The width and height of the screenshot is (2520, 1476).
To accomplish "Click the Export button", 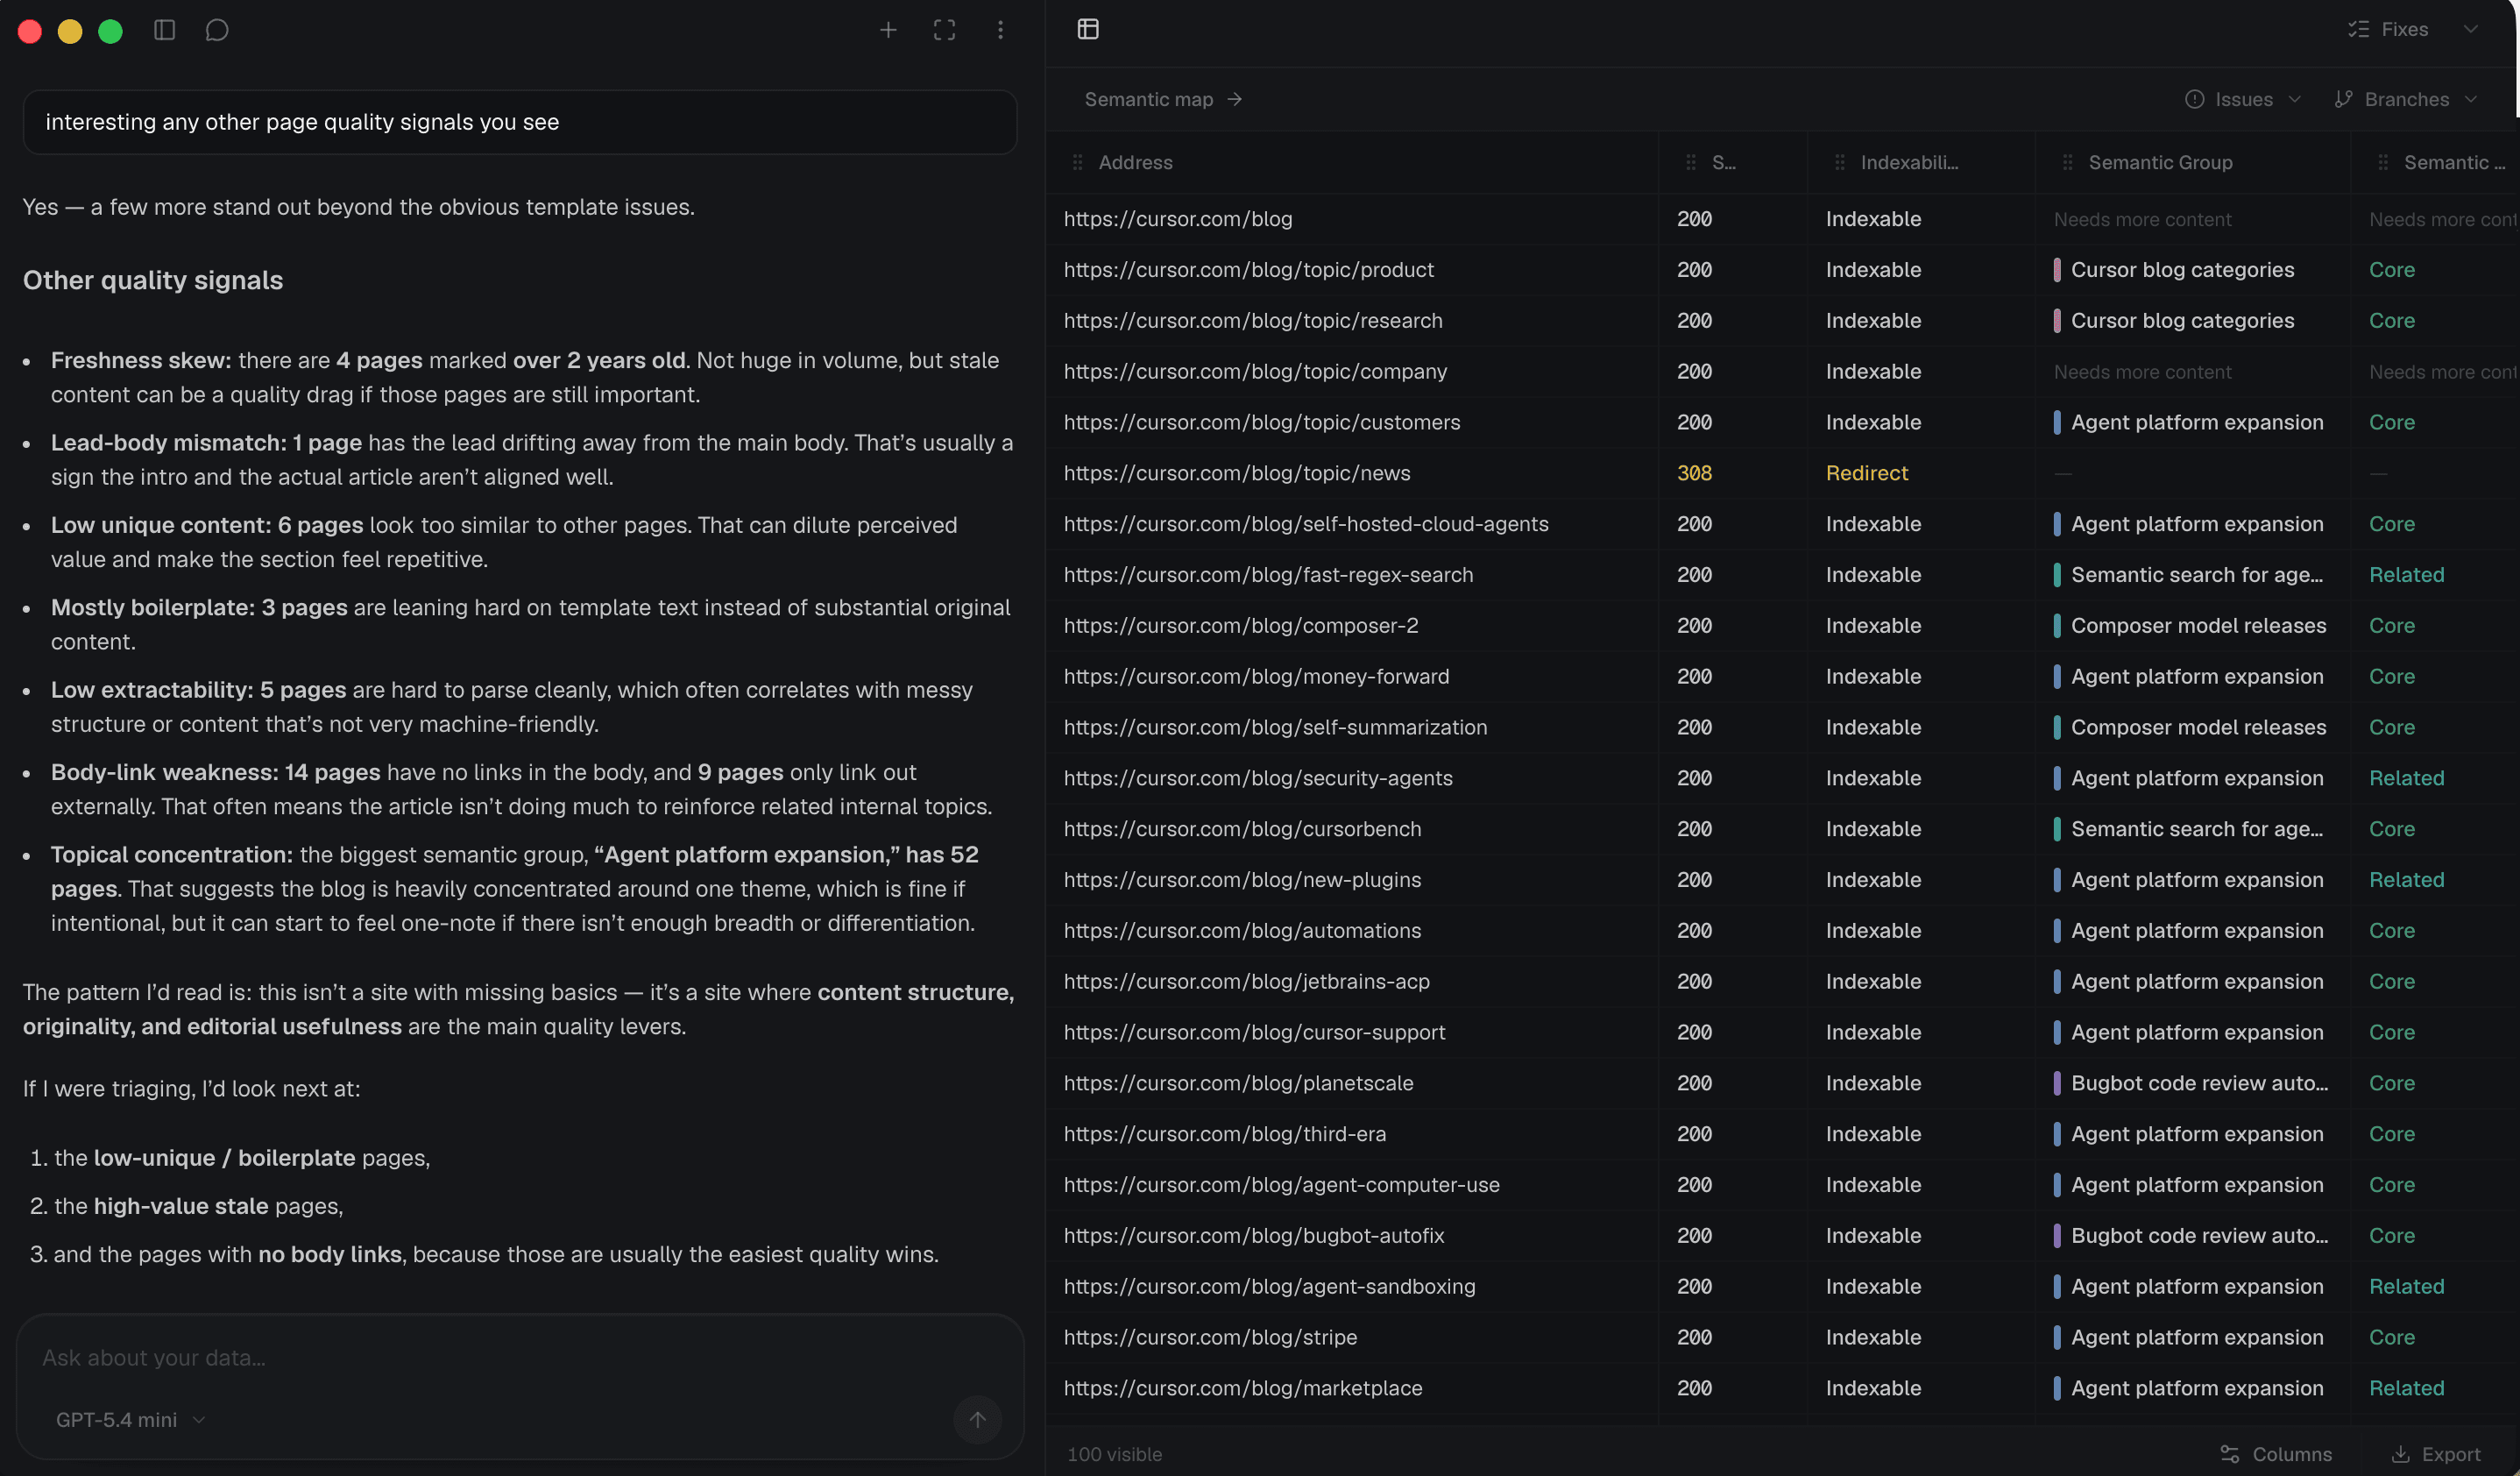I will pyautogui.click(x=2435, y=1454).
